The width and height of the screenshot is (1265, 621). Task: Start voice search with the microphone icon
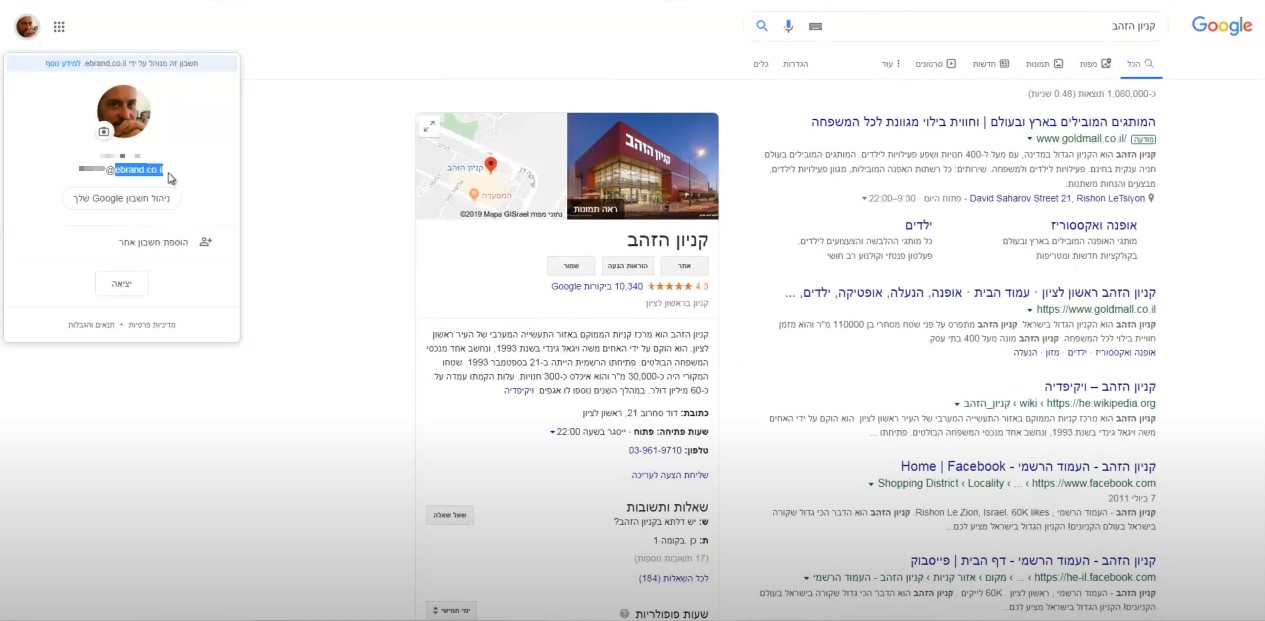pyautogui.click(x=788, y=26)
